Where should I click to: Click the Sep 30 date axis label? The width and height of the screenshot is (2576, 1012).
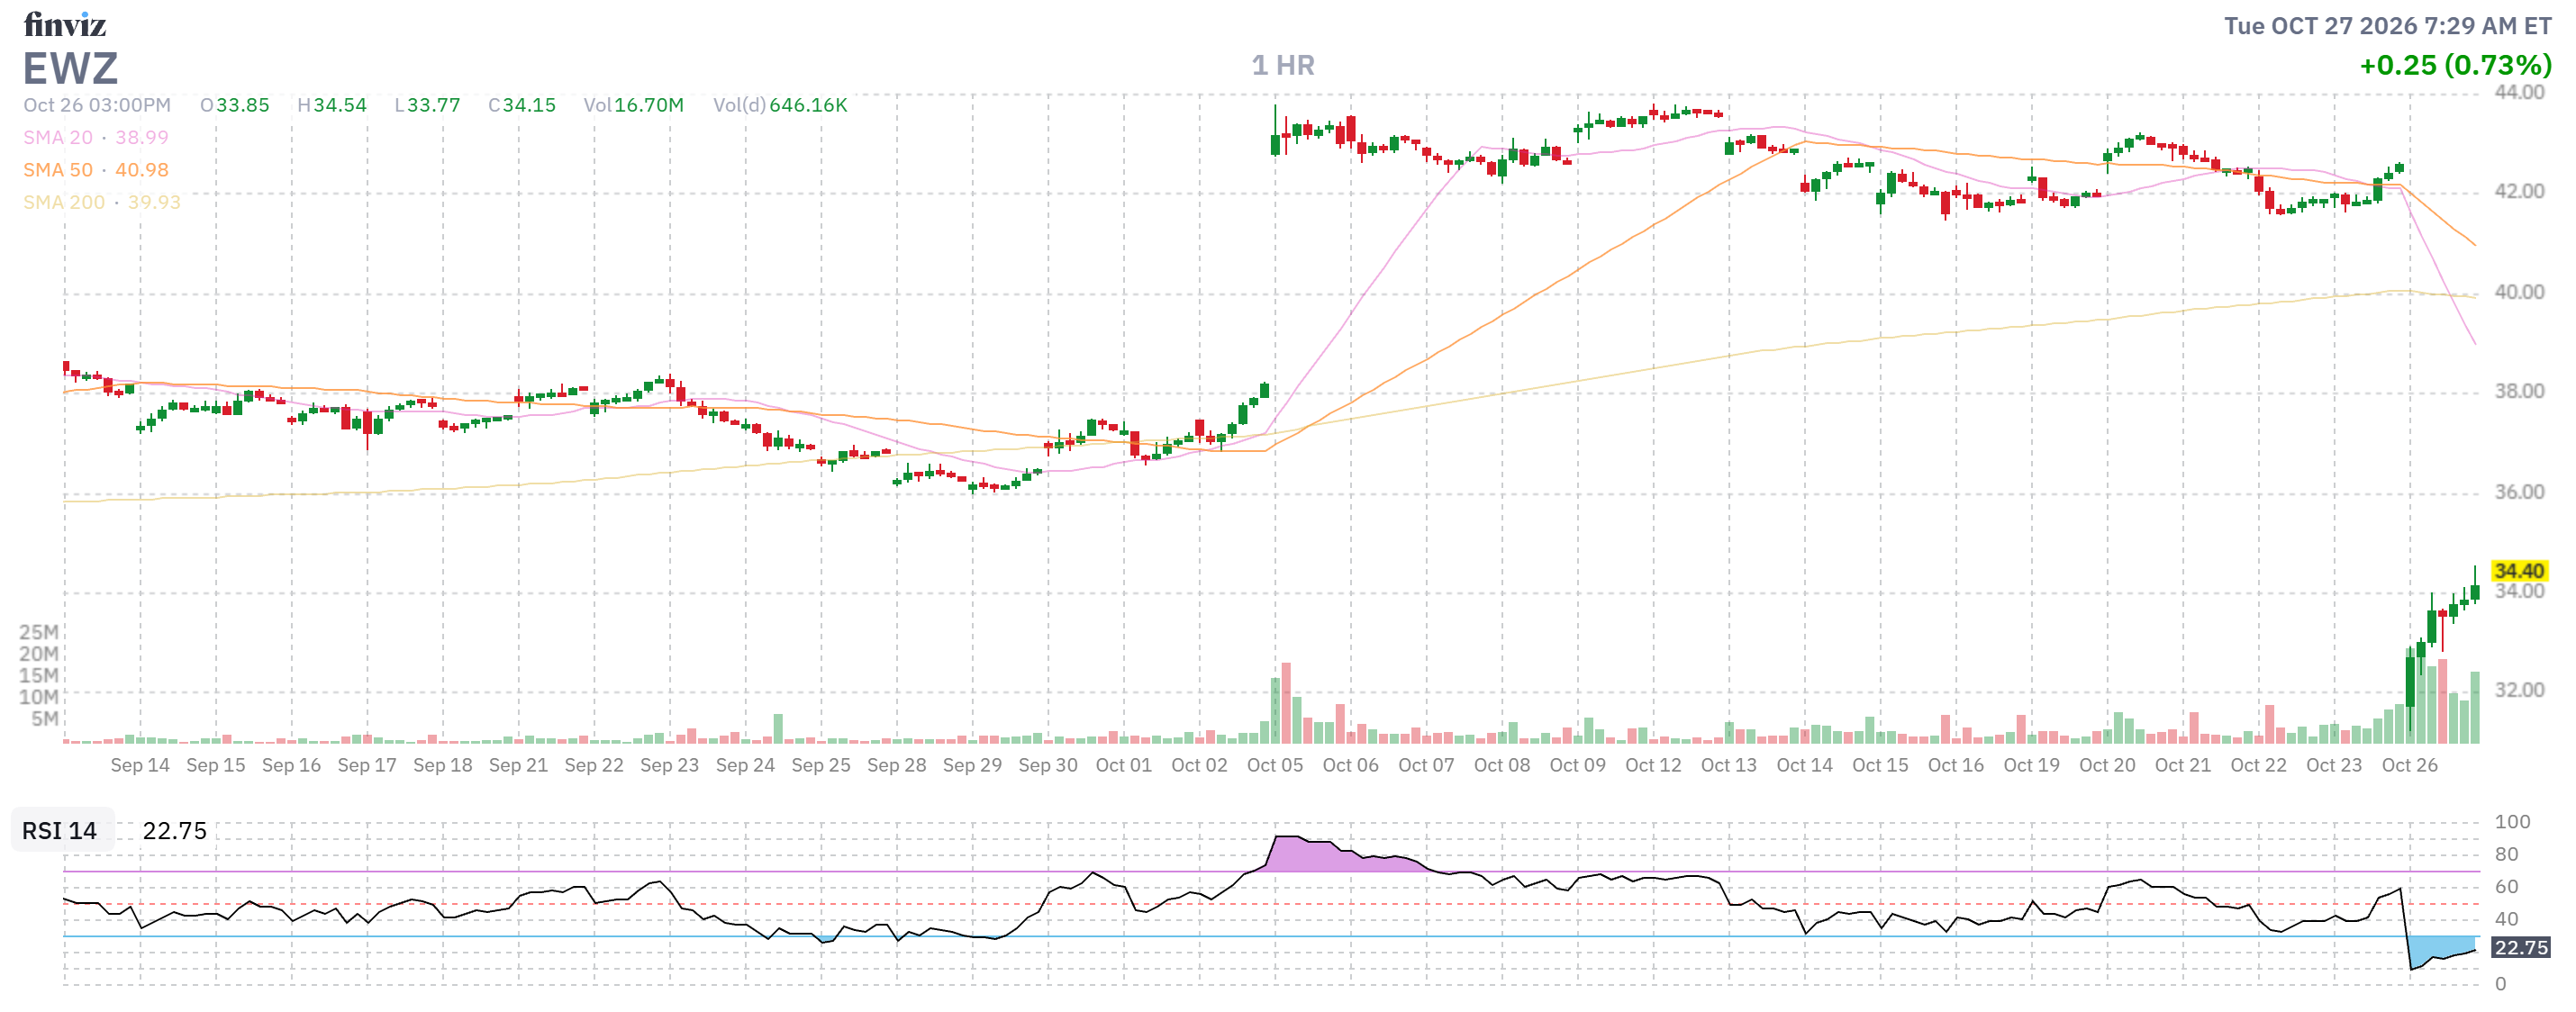1048,765
